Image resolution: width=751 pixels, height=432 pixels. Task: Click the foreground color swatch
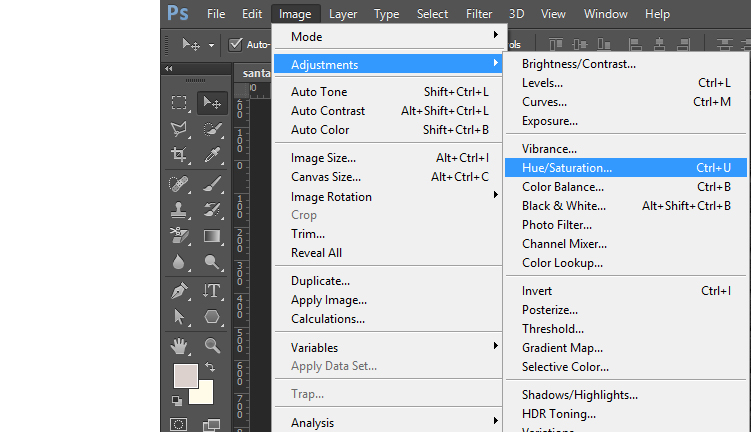[185, 376]
